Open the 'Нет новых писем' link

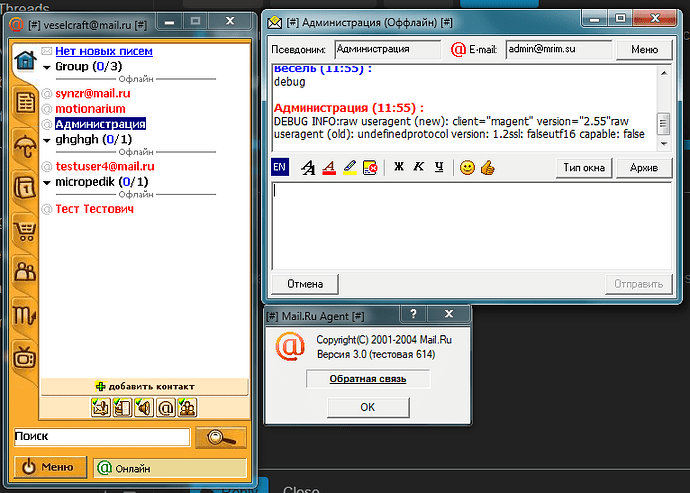click(x=104, y=51)
